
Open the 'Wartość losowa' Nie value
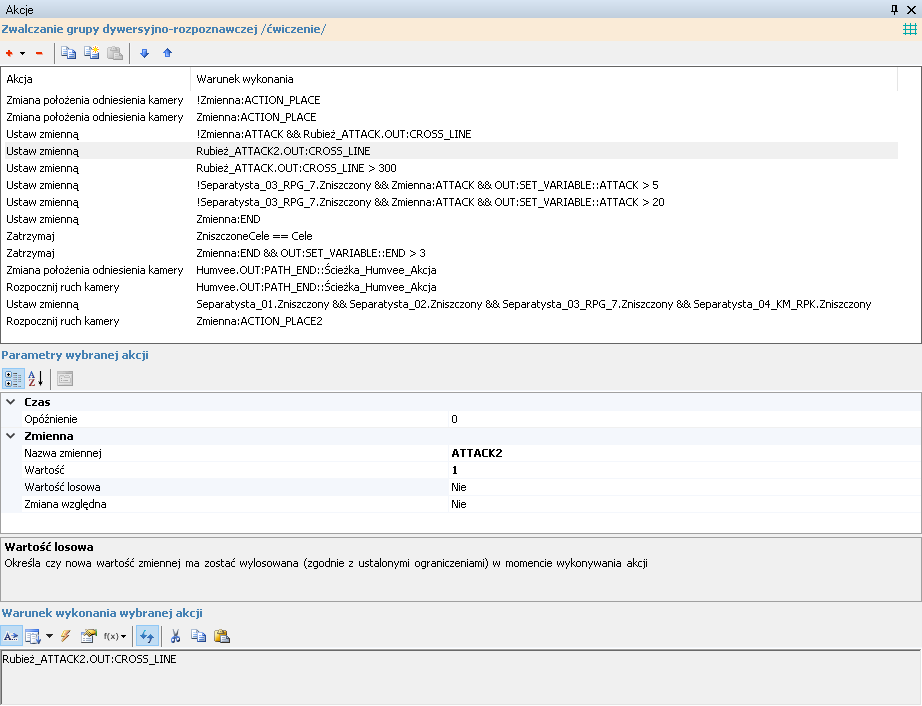pyautogui.click(x=684, y=487)
